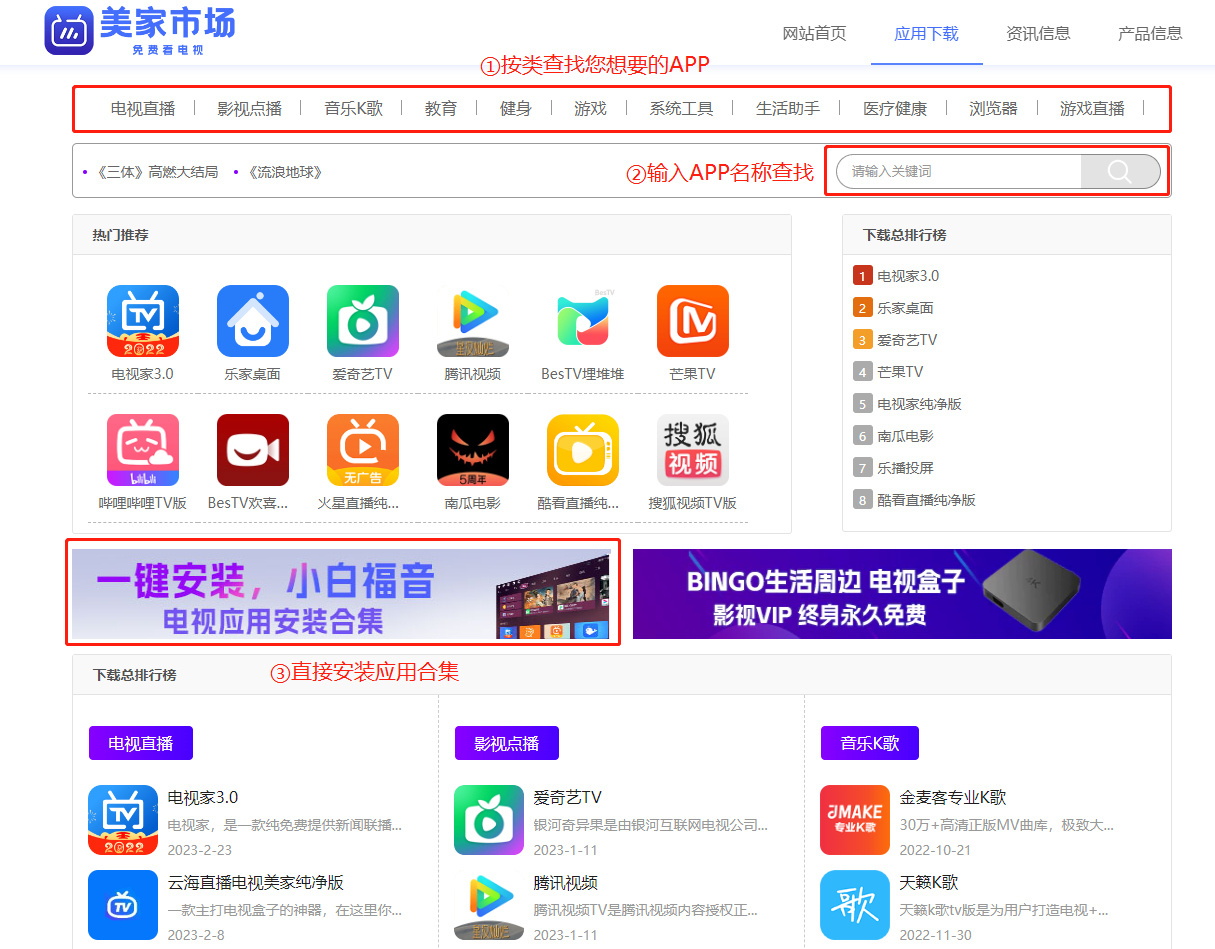
Task: Click 天籁K歌 app icon
Action: (x=855, y=905)
